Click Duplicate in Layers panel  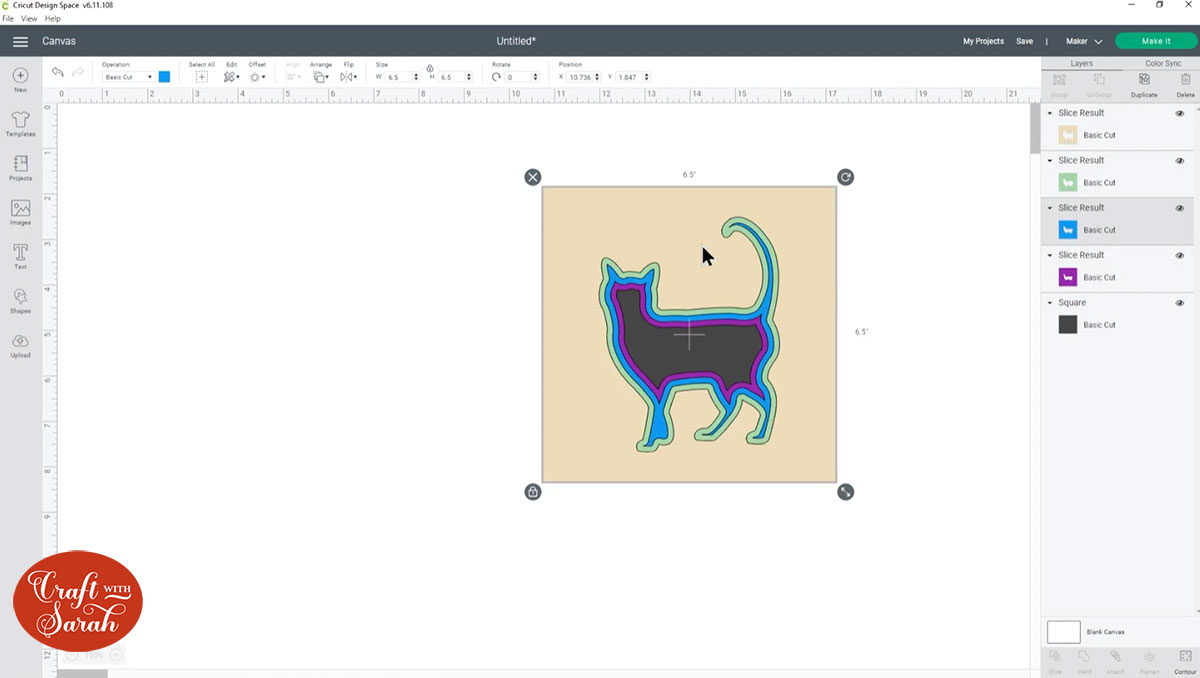click(1144, 84)
